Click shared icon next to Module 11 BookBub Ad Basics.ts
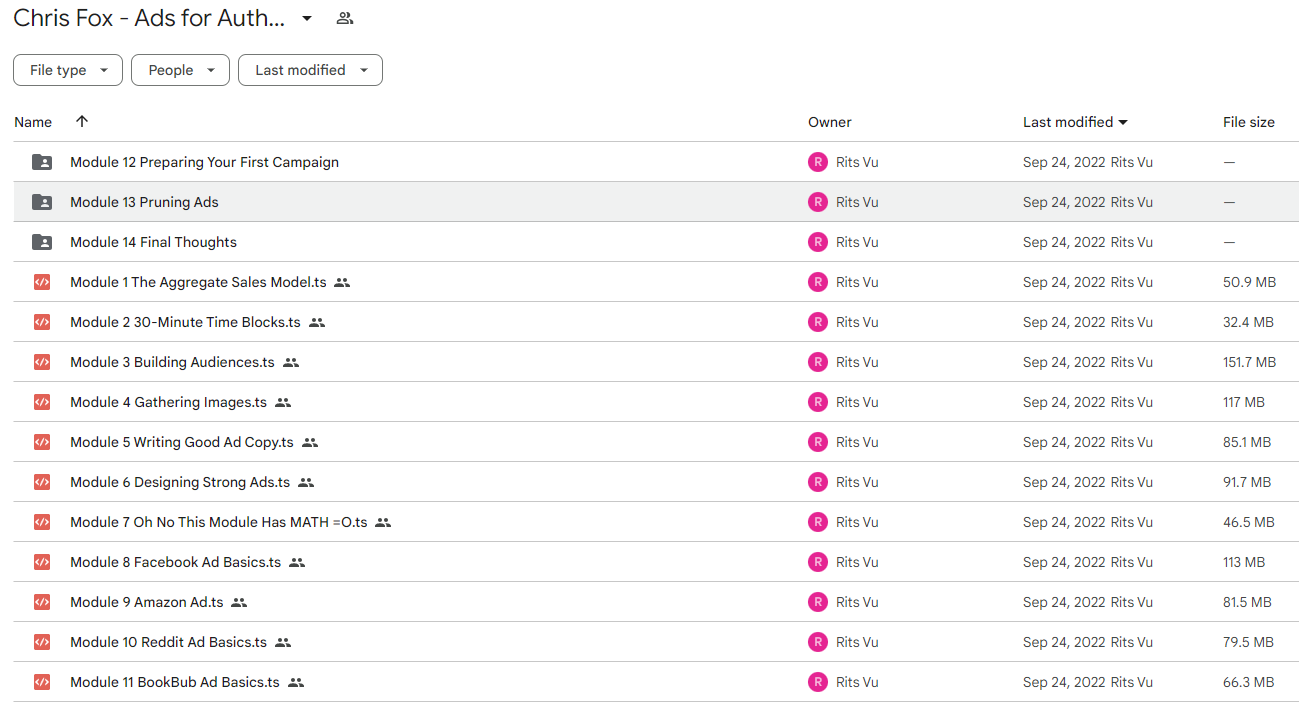The image size is (1299, 708). 296,682
